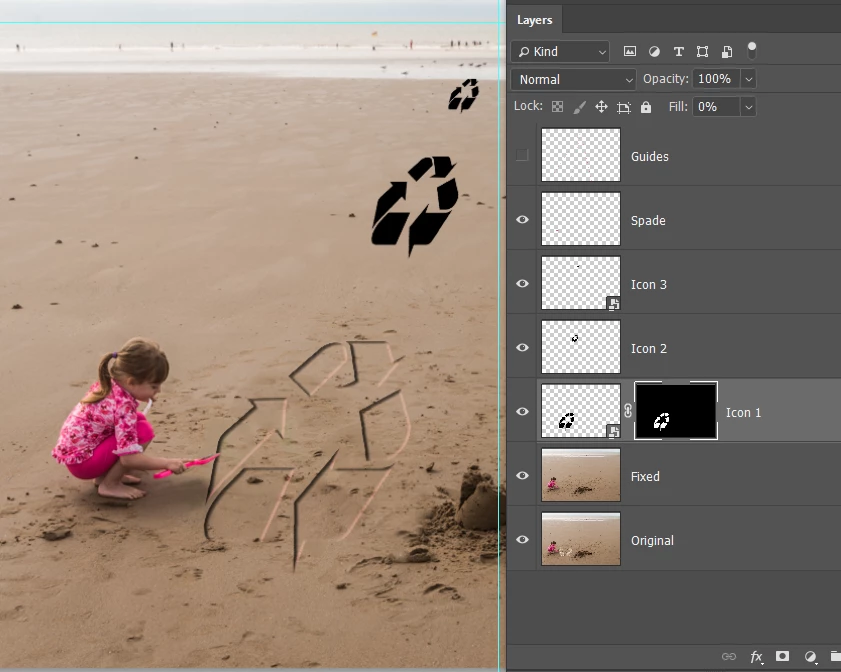Filter layers by pixel layers icon

[x=630, y=51]
